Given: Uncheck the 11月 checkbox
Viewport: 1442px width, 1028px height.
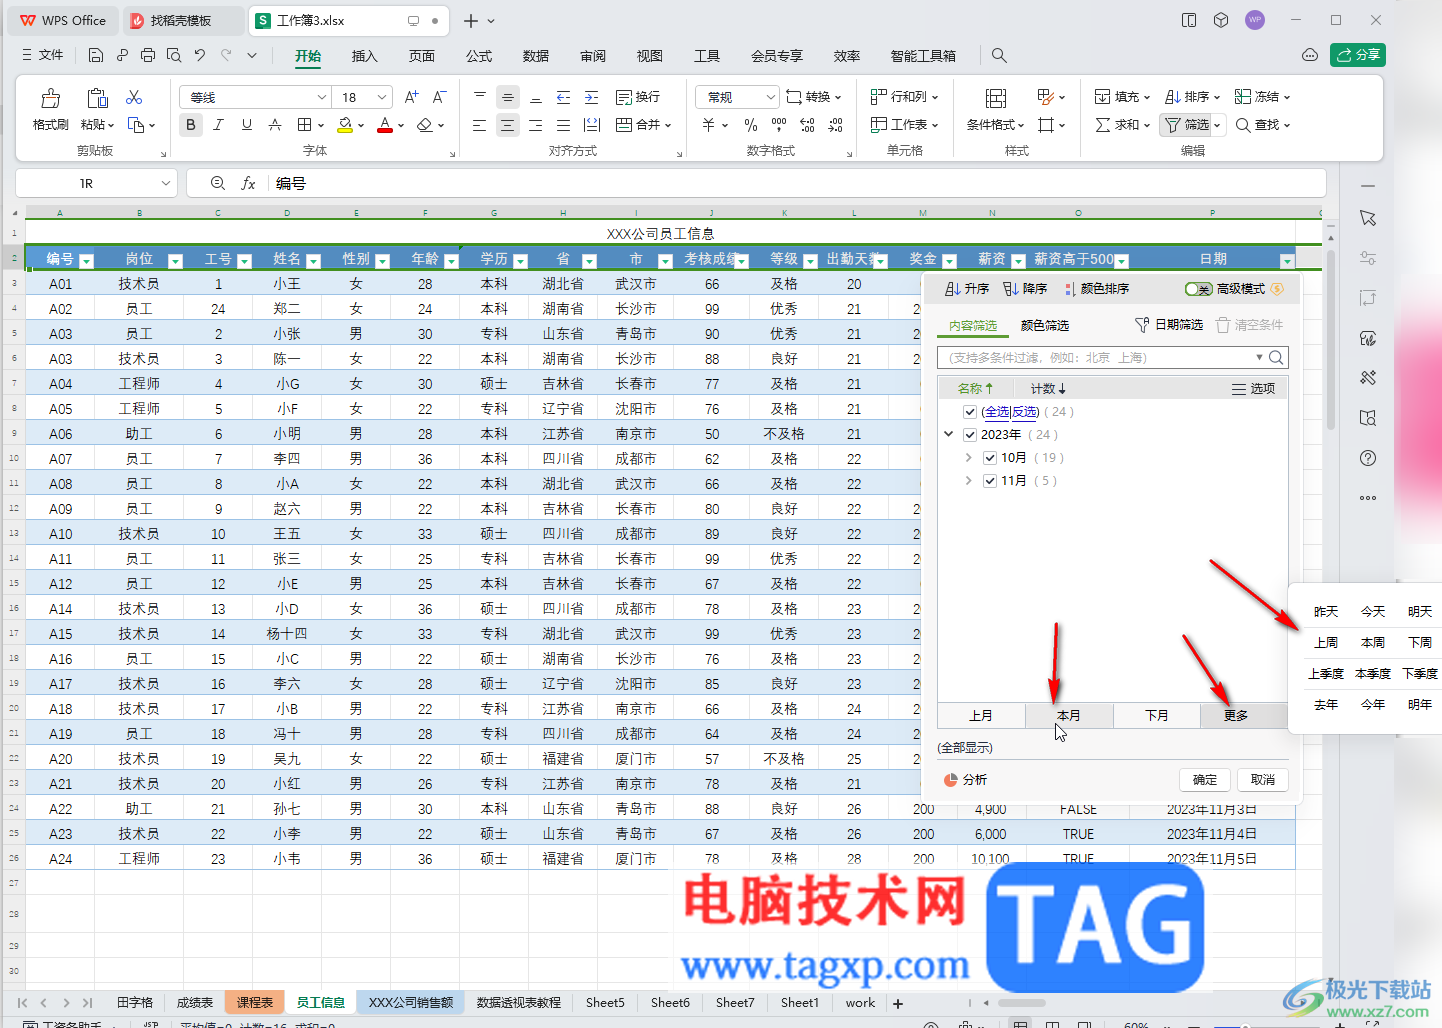Looking at the screenshot, I should 989,481.
